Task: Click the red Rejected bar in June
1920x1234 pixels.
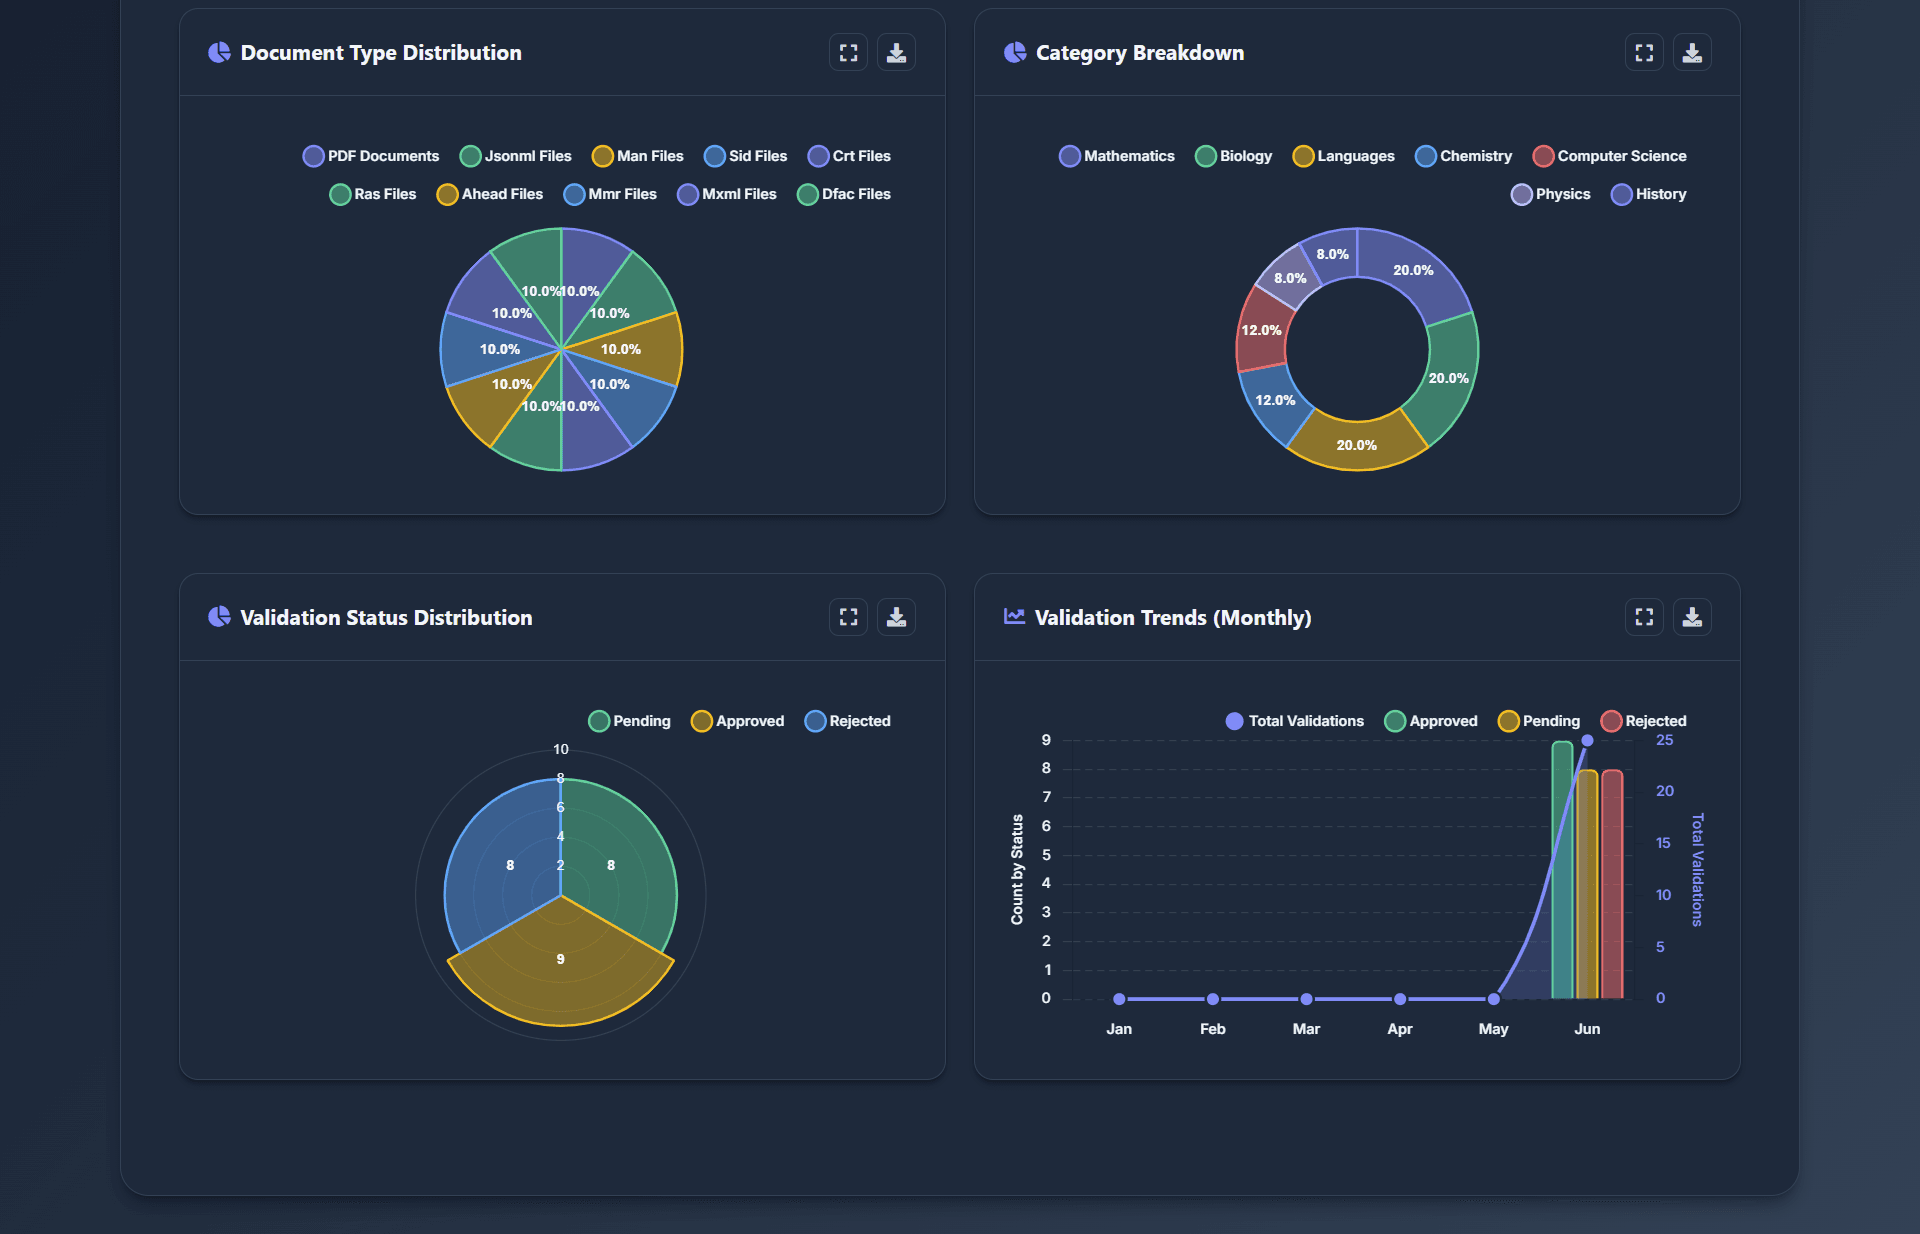Action: (x=1612, y=885)
